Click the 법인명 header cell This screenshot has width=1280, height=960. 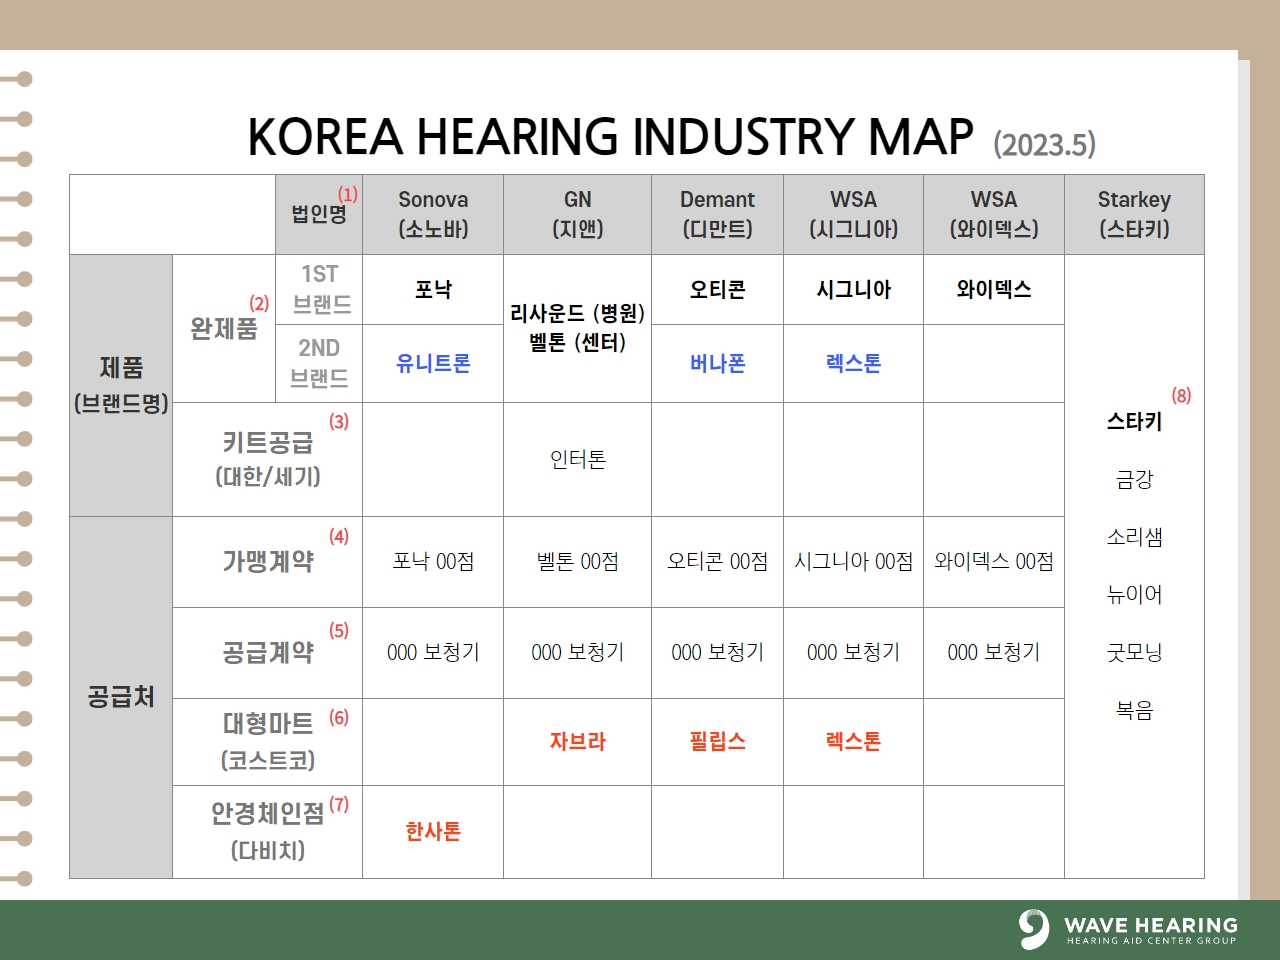pyautogui.click(x=319, y=214)
